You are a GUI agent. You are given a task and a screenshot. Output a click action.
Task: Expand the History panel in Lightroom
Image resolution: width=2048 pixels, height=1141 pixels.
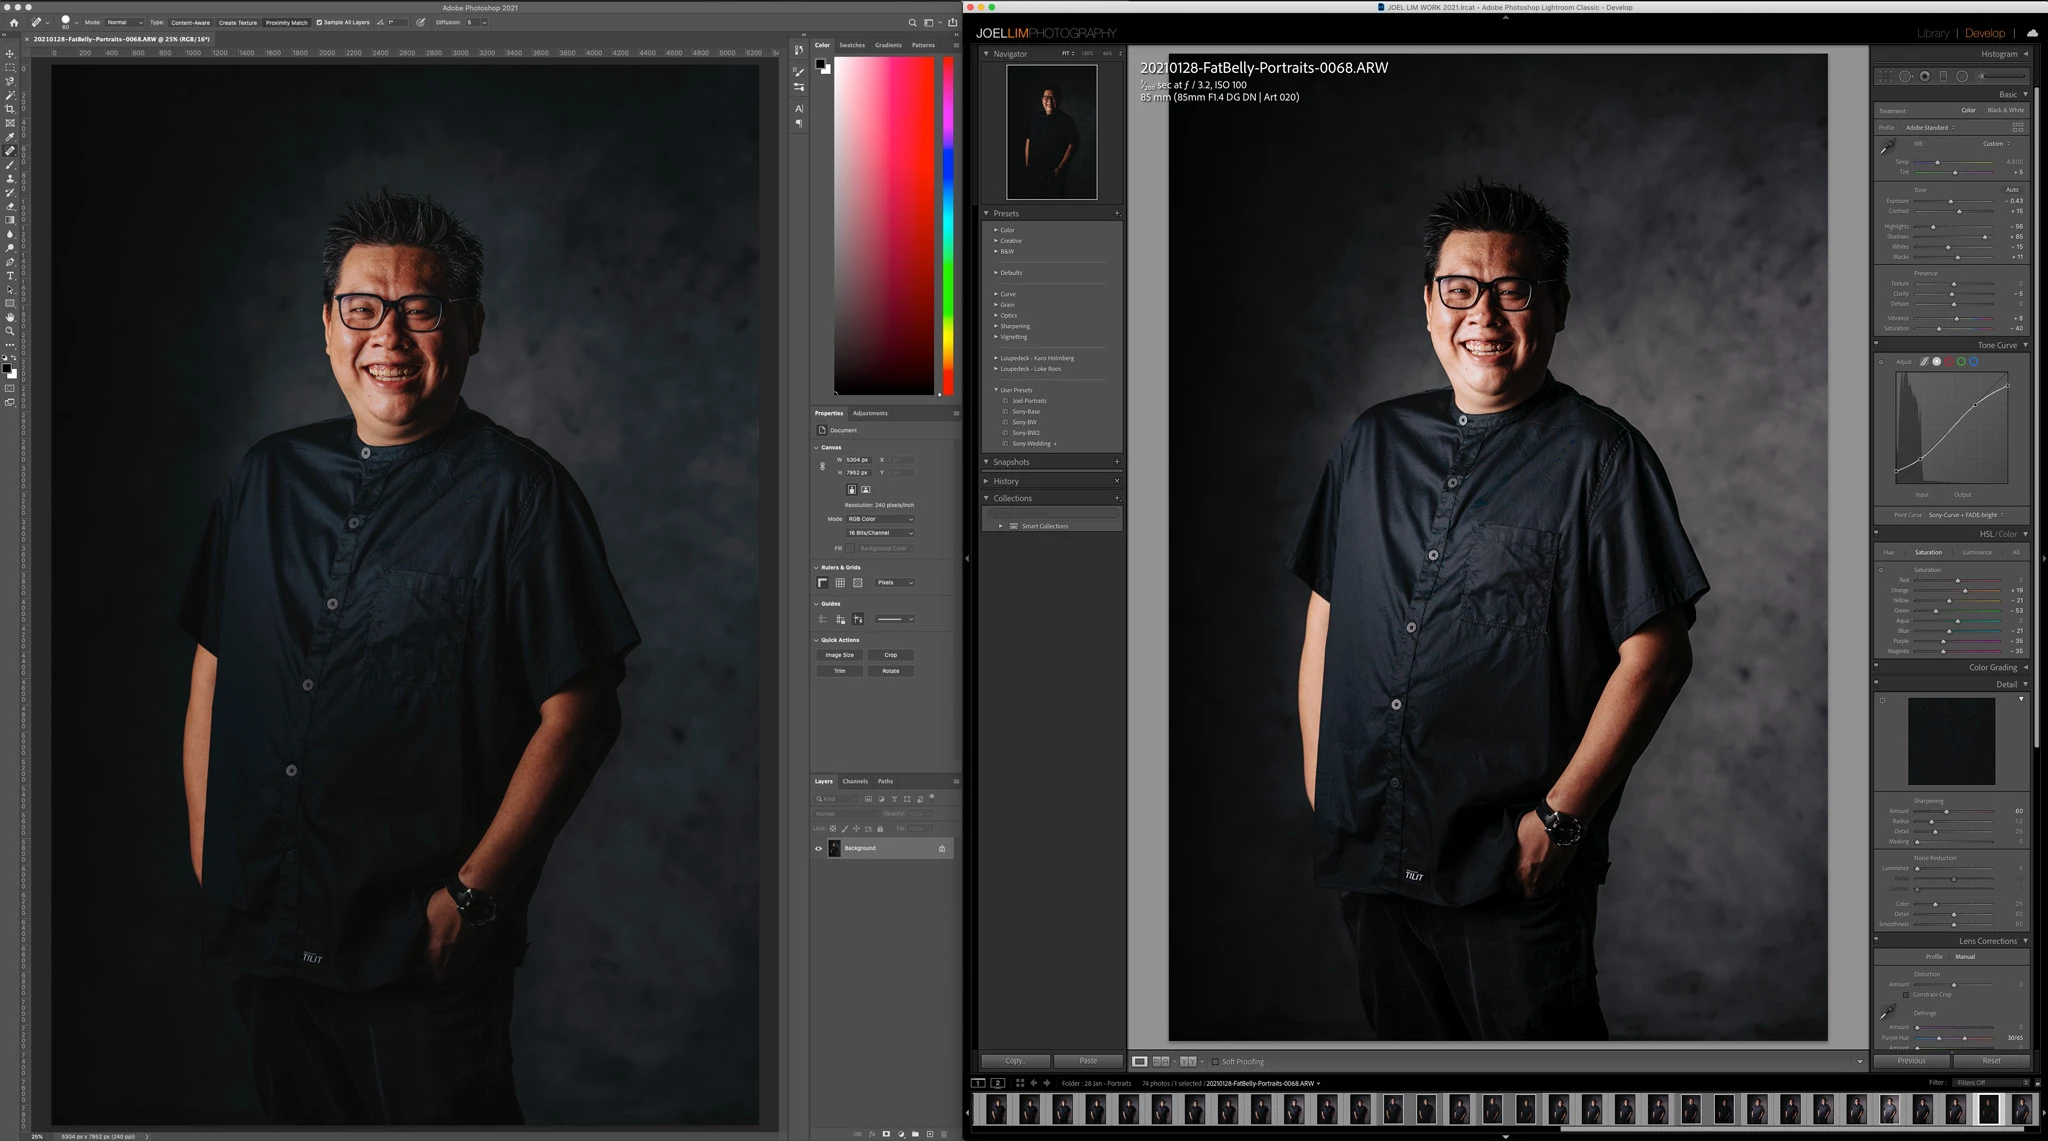click(1006, 481)
